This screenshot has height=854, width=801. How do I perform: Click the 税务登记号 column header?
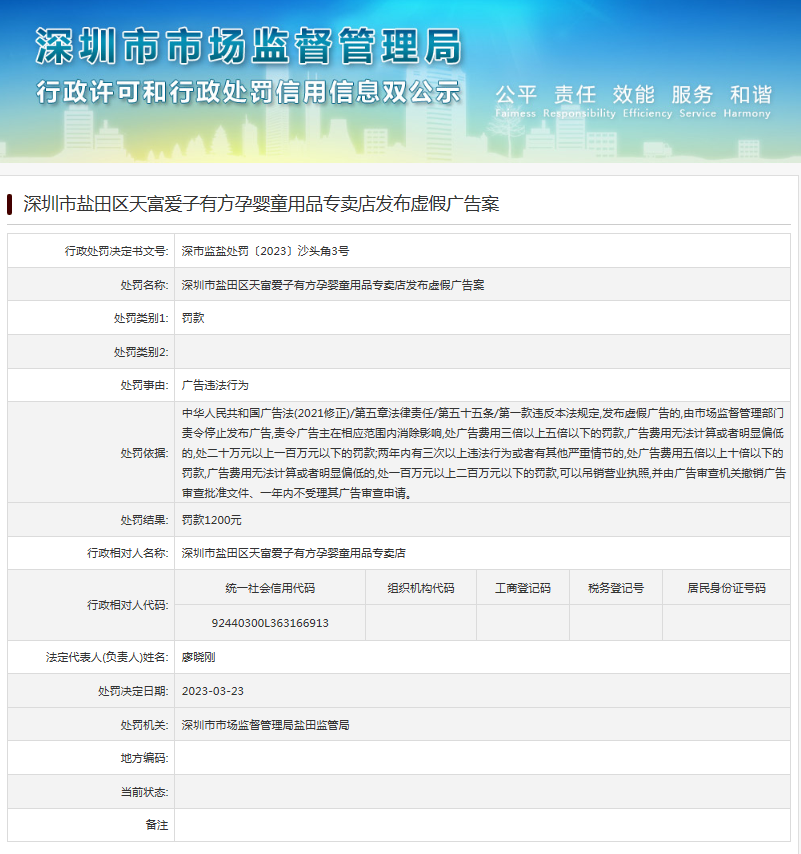(616, 588)
